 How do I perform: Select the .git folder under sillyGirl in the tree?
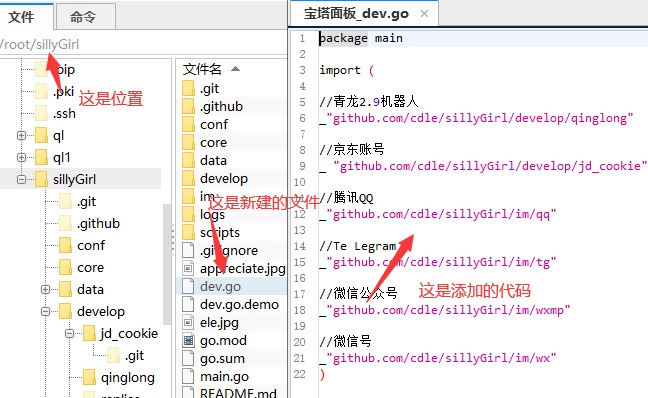point(86,201)
